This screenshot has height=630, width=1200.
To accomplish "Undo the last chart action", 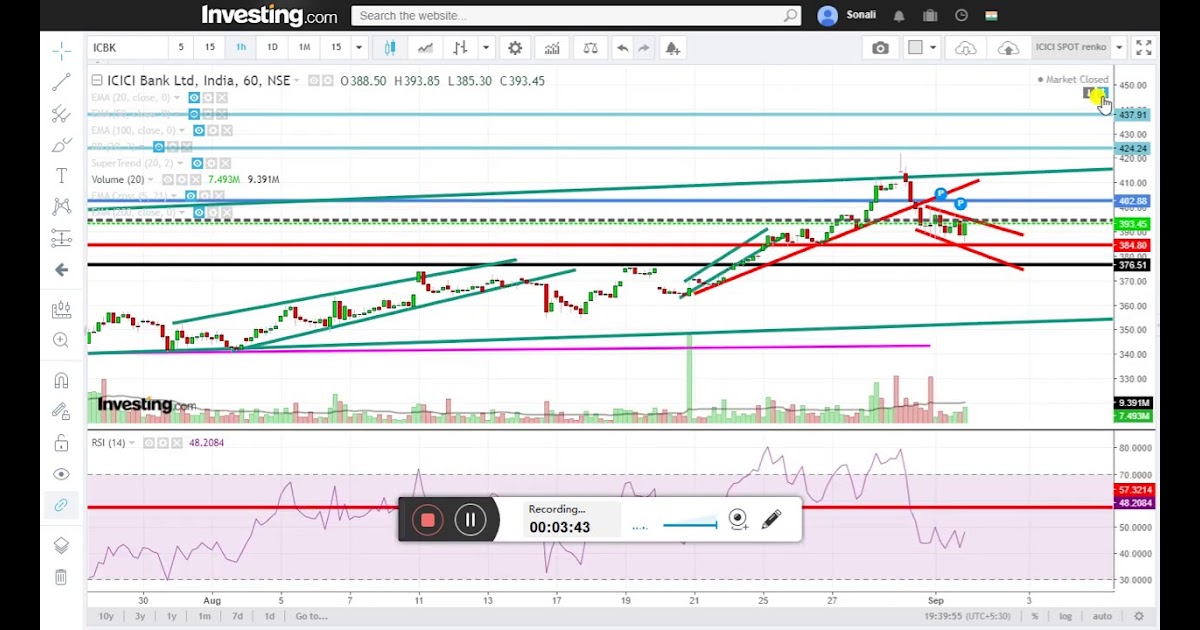I will point(623,48).
